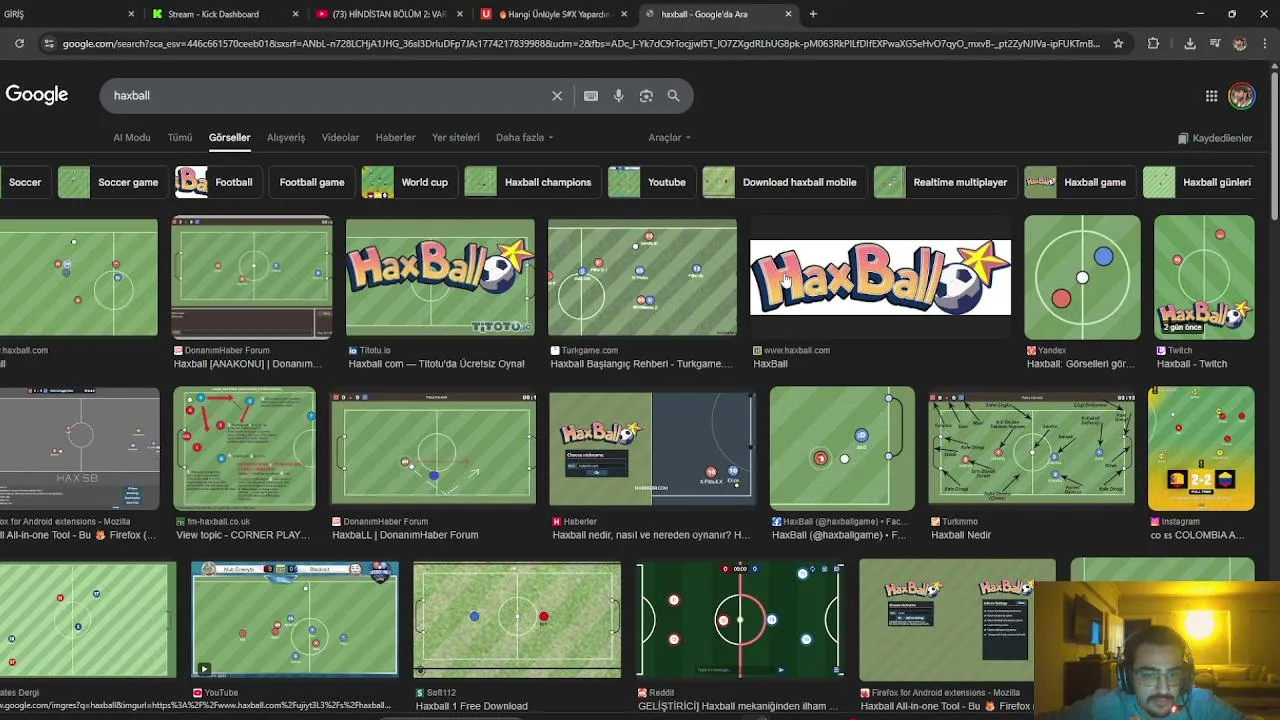Switch to the Hangi Ünlüyle tab
Viewport: 1280px width, 720px height.
point(553,14)
